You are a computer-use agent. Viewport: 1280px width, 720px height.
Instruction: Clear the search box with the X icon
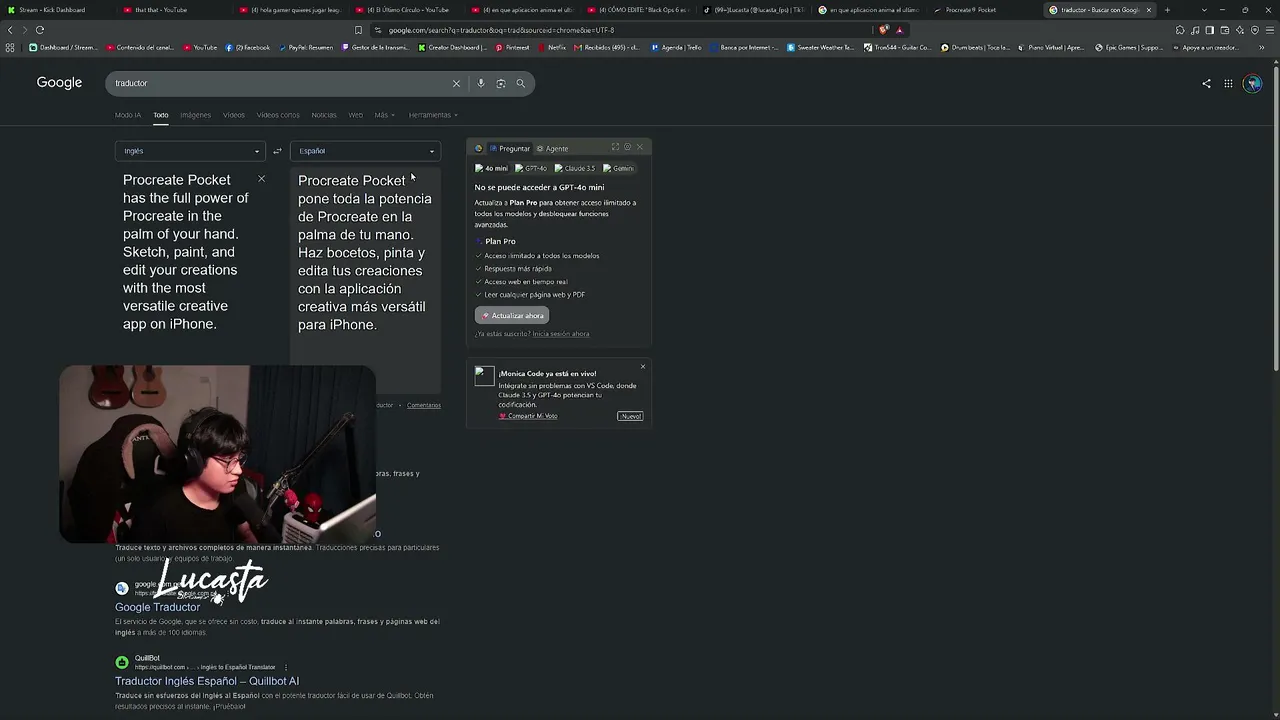[x=456, y=83]
